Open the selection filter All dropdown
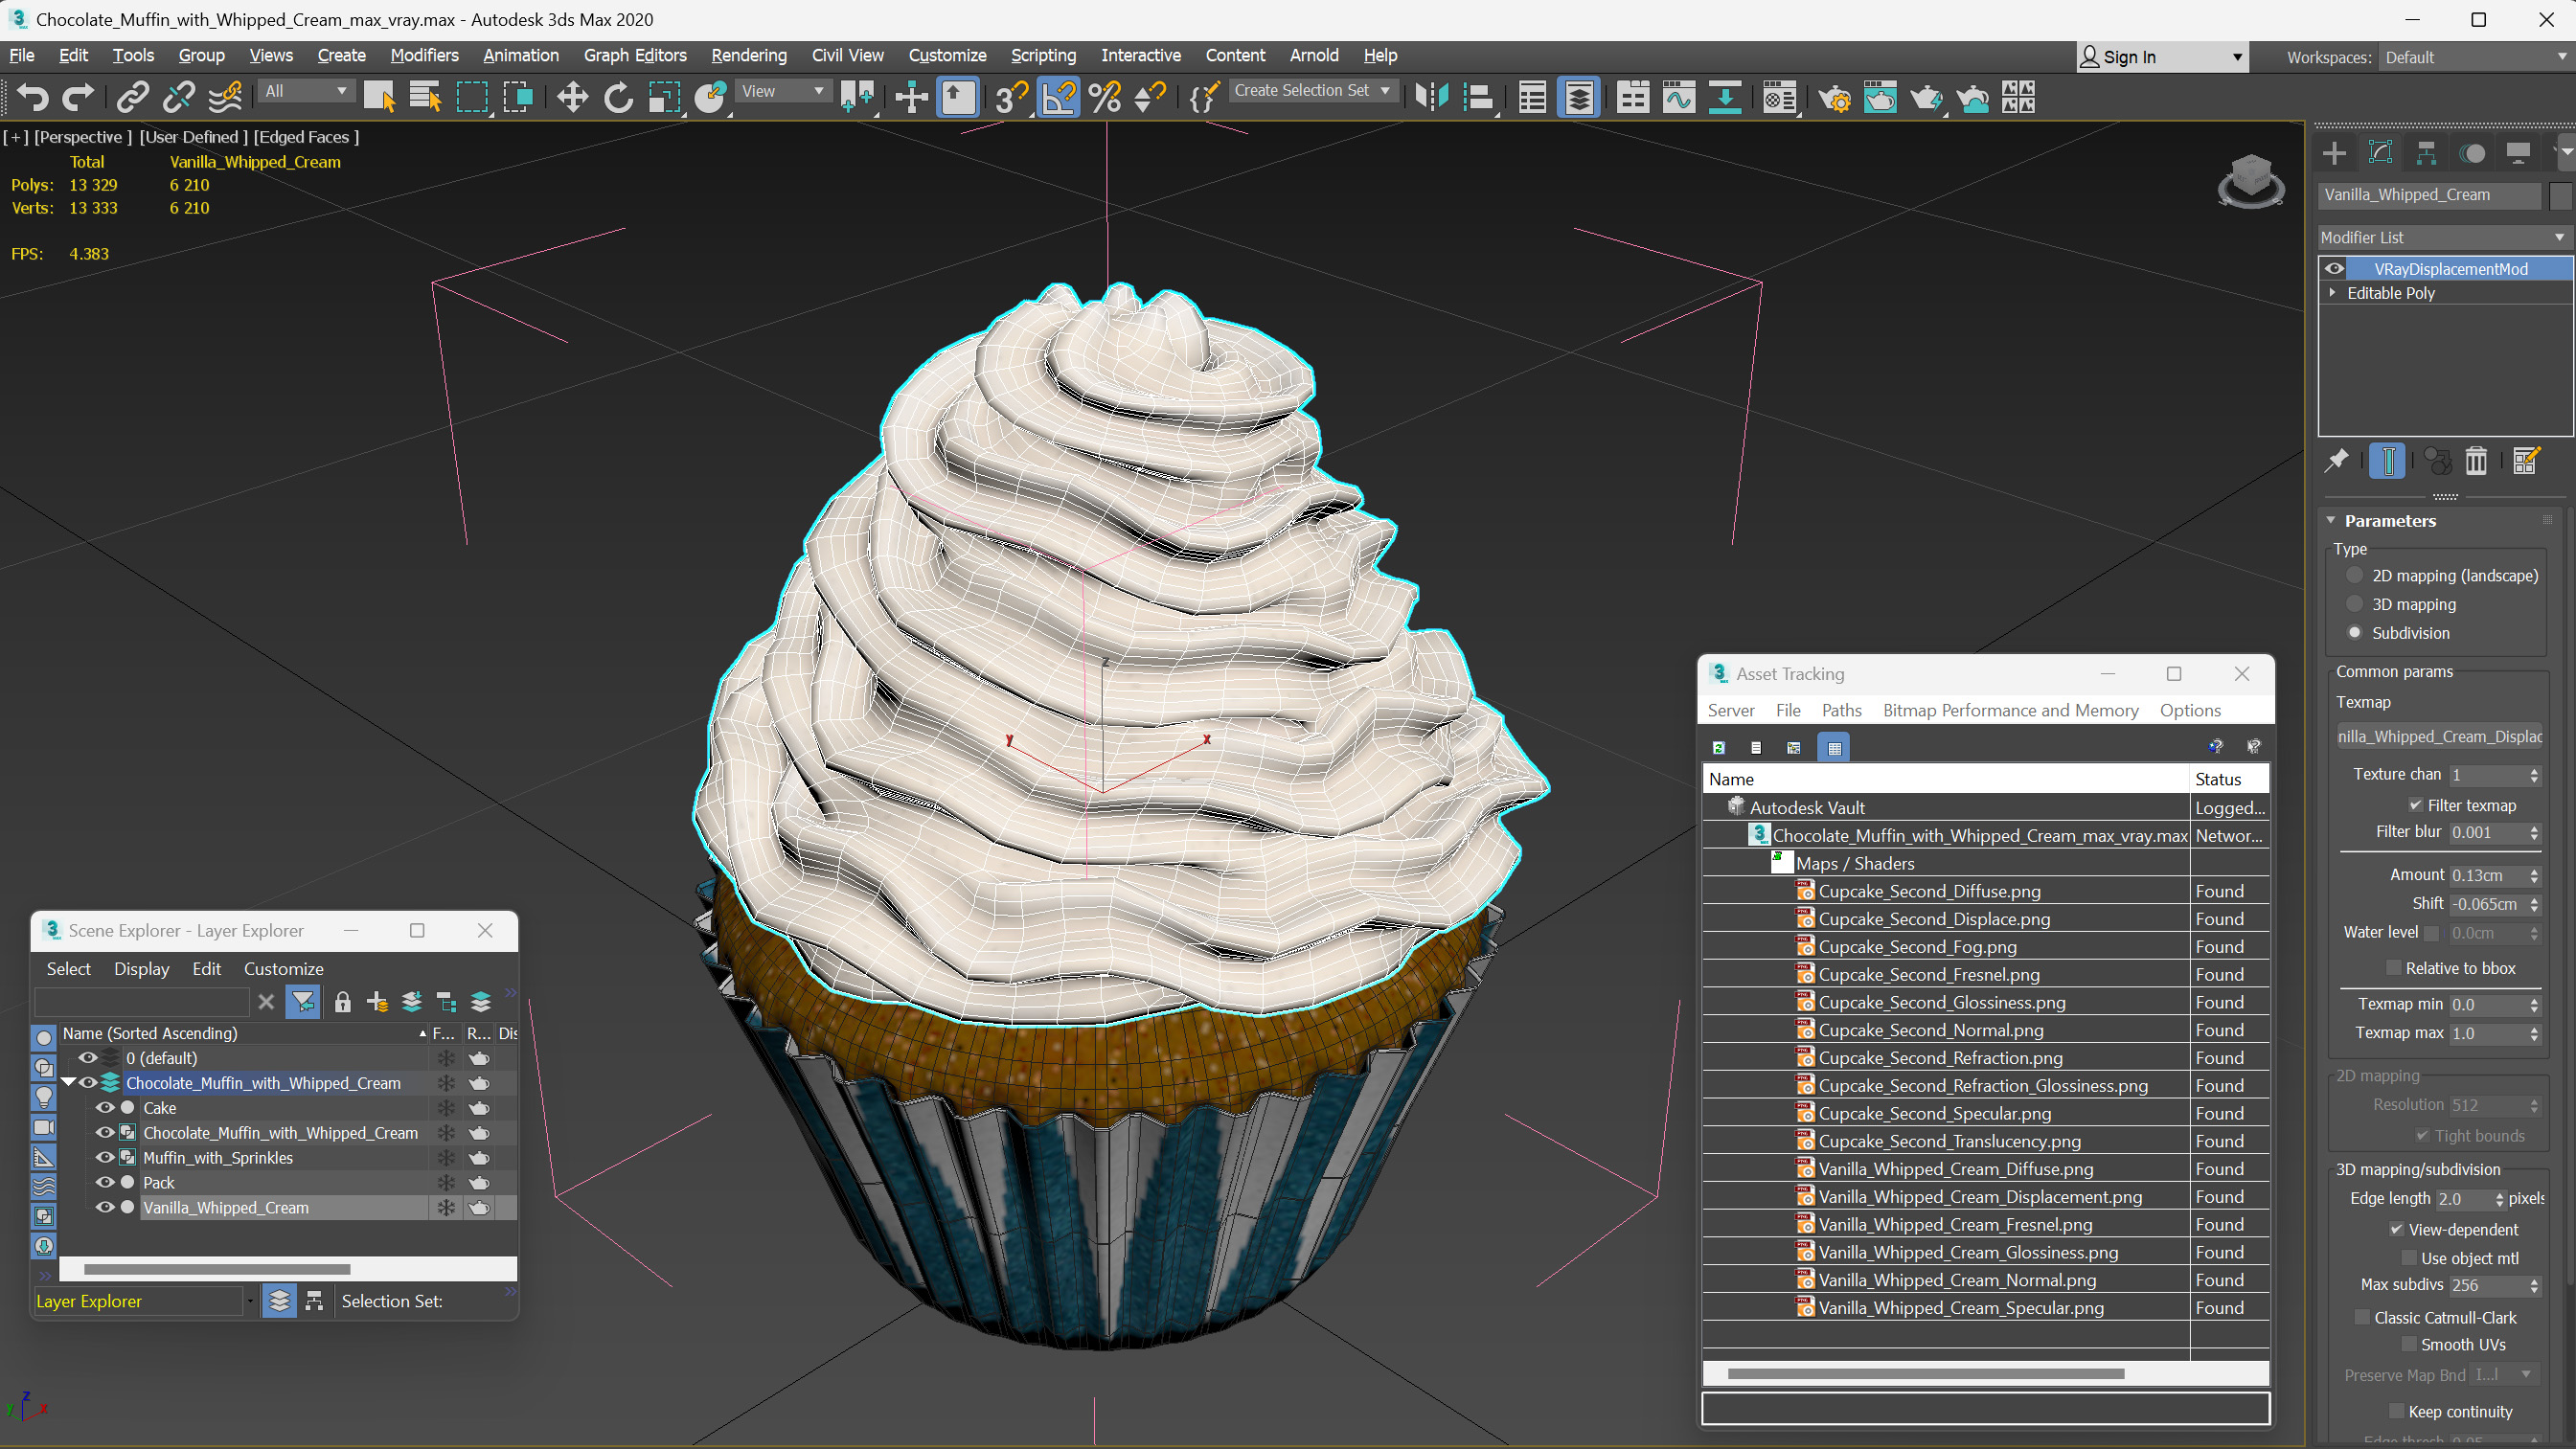 point(306,91)
